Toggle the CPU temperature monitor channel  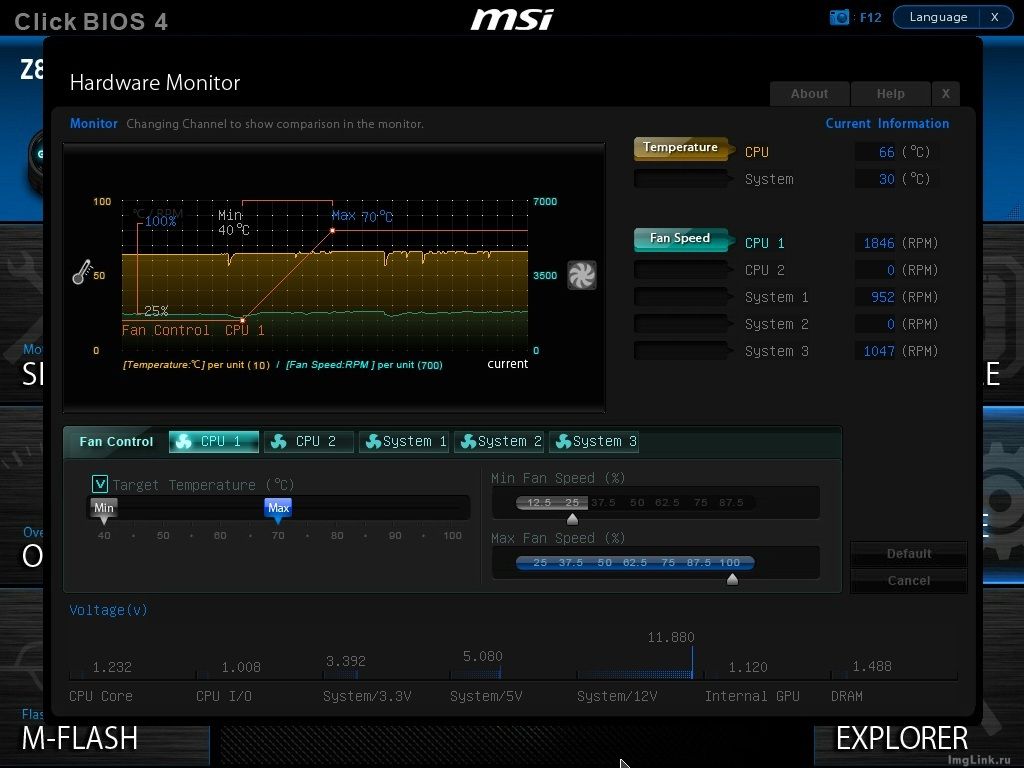click(x=681, y=149)
